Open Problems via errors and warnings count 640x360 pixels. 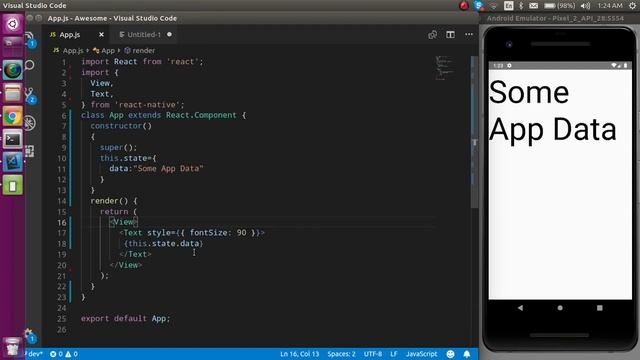pos(63,354)
